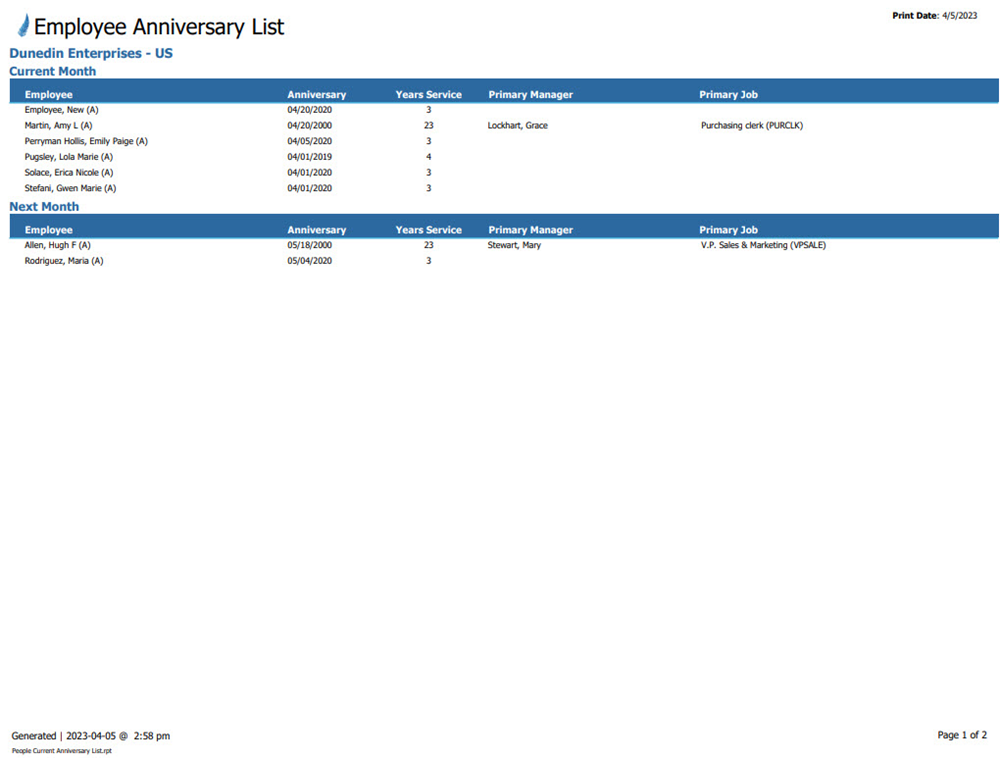1000x758 pixels.
Task: Click the Page 1 of 2 indicator
Action: [x=961, y=735]
